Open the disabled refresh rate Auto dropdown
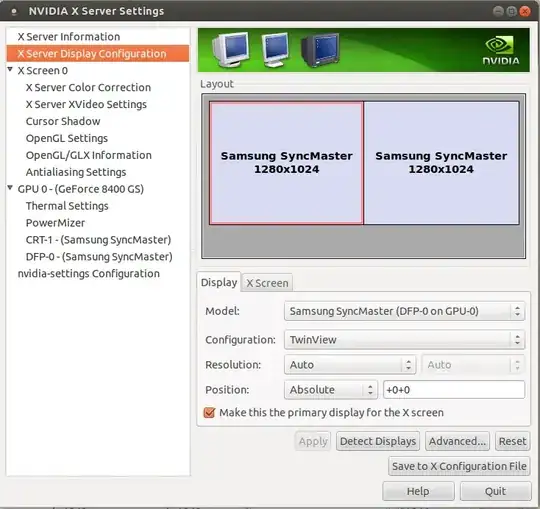Screen dimensions: 540x509 click(473, 365)
